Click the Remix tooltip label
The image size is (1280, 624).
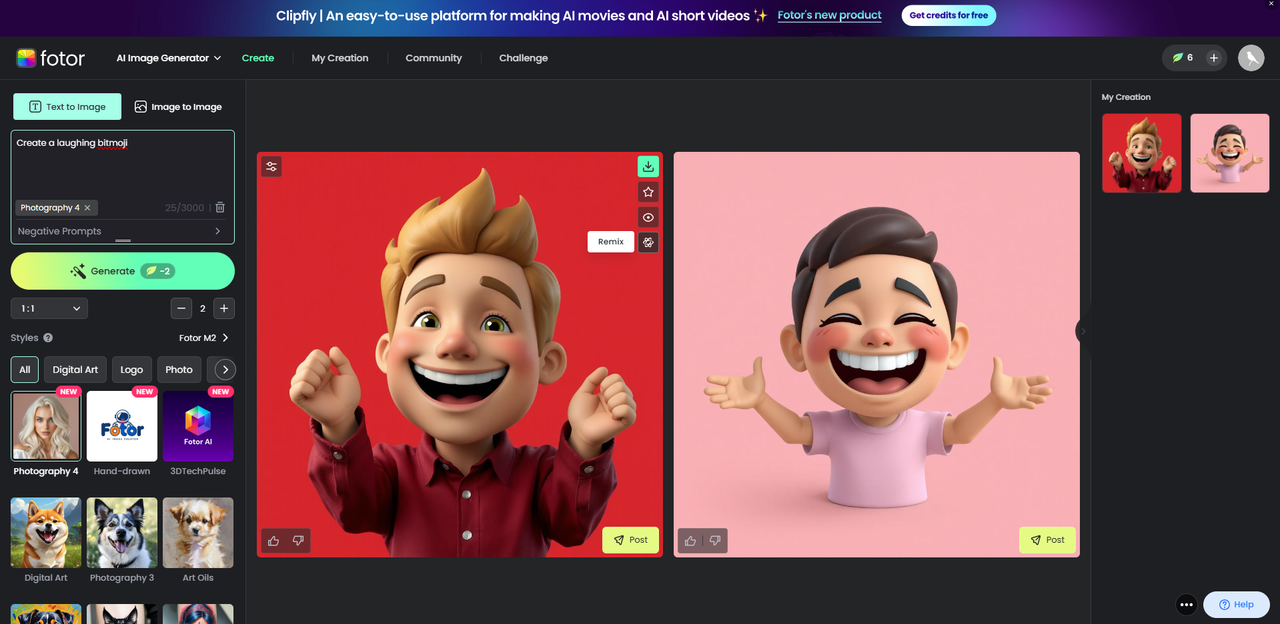[611, 242]
